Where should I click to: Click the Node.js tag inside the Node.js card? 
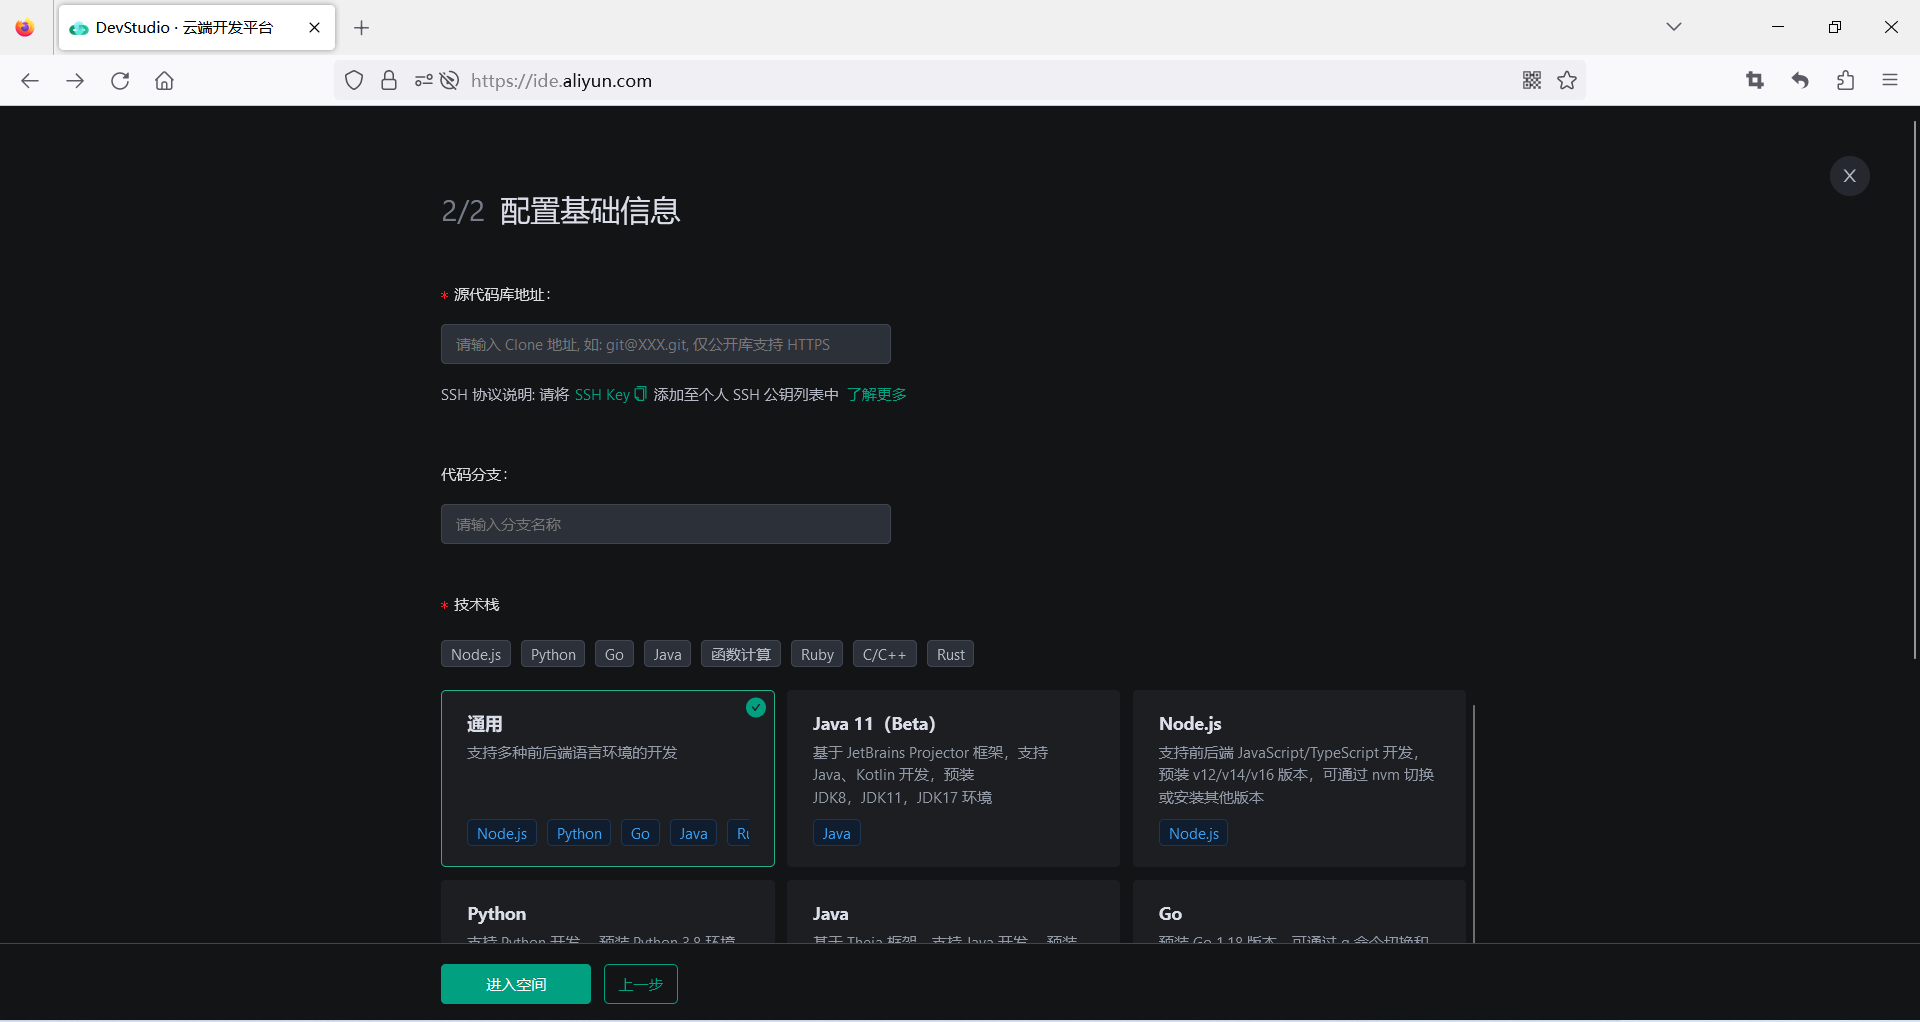click(x=1194, y=833)
